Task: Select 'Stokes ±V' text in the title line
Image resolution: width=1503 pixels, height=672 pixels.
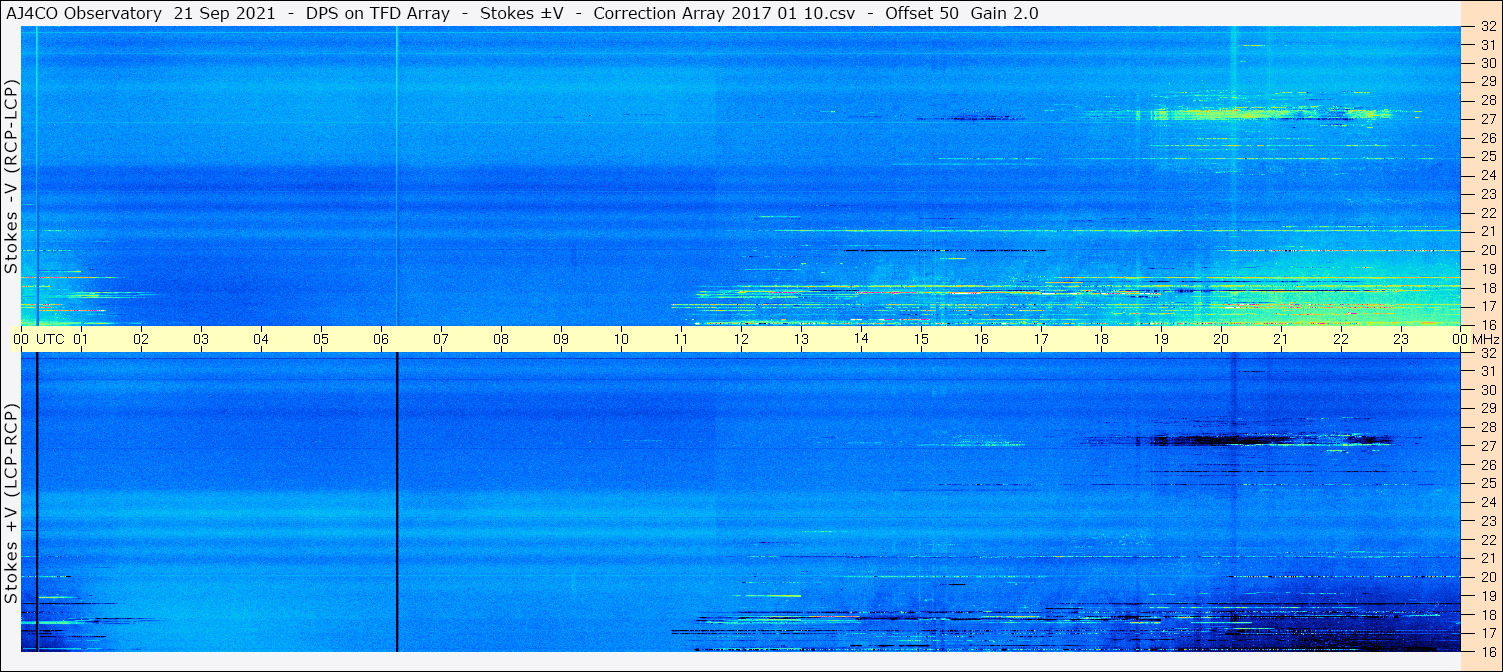Action: [x=521, y=13]
